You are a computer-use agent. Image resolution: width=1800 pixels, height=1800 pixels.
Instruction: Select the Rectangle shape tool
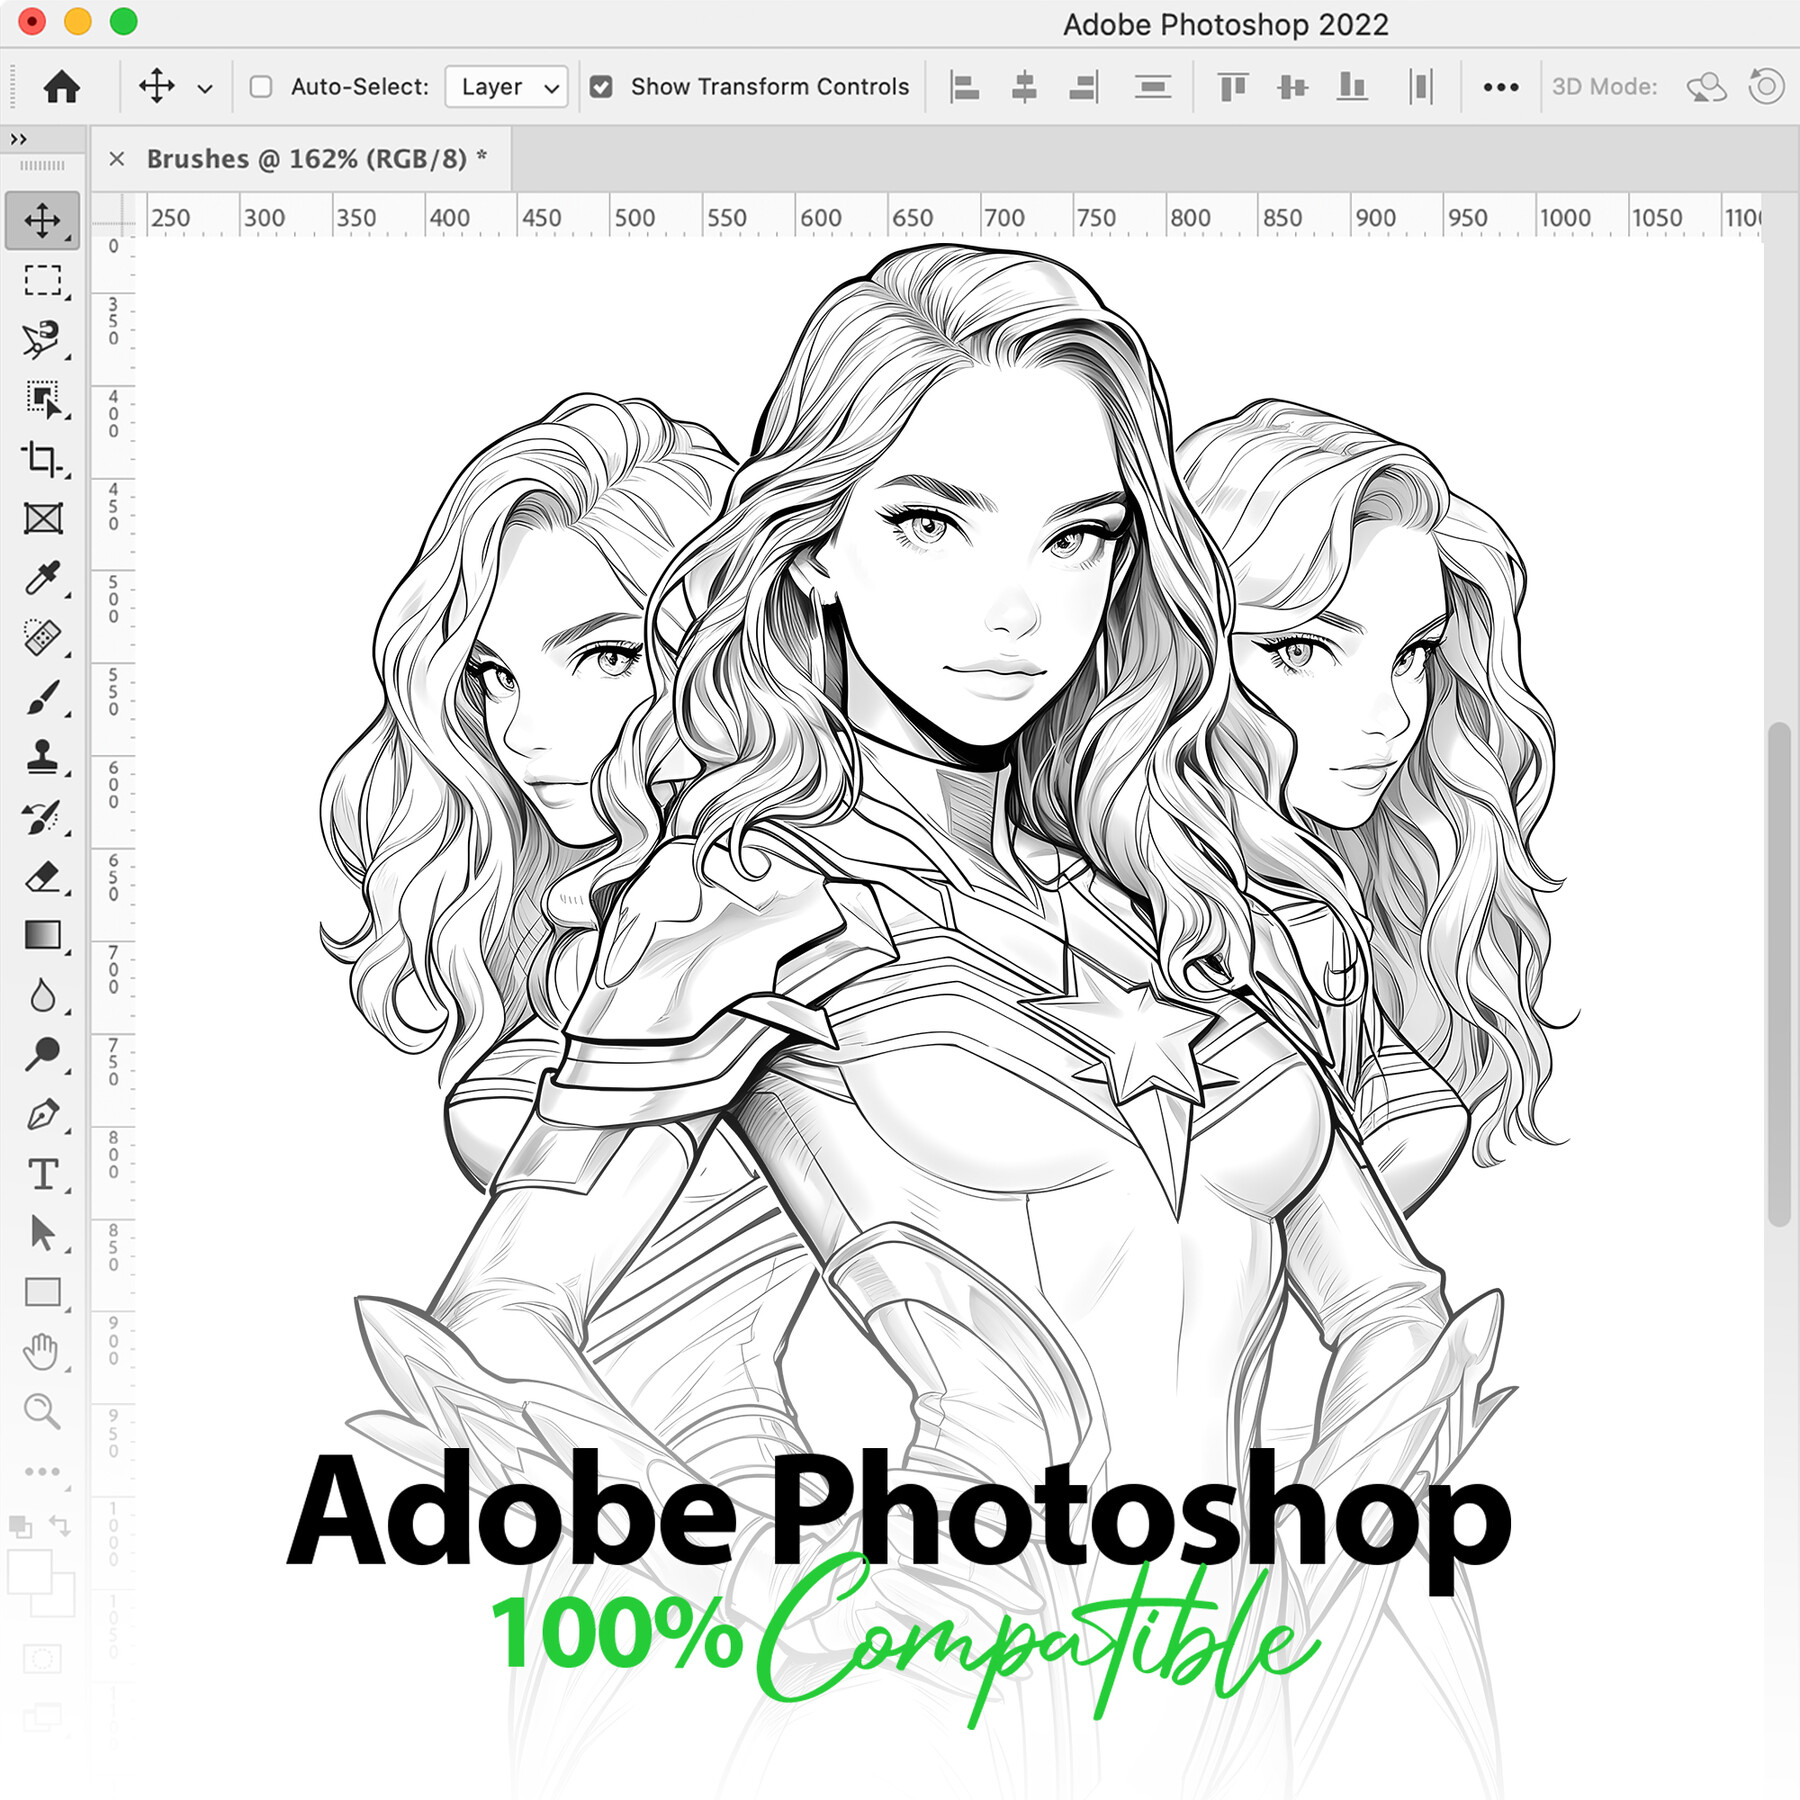coord(42,1293)
